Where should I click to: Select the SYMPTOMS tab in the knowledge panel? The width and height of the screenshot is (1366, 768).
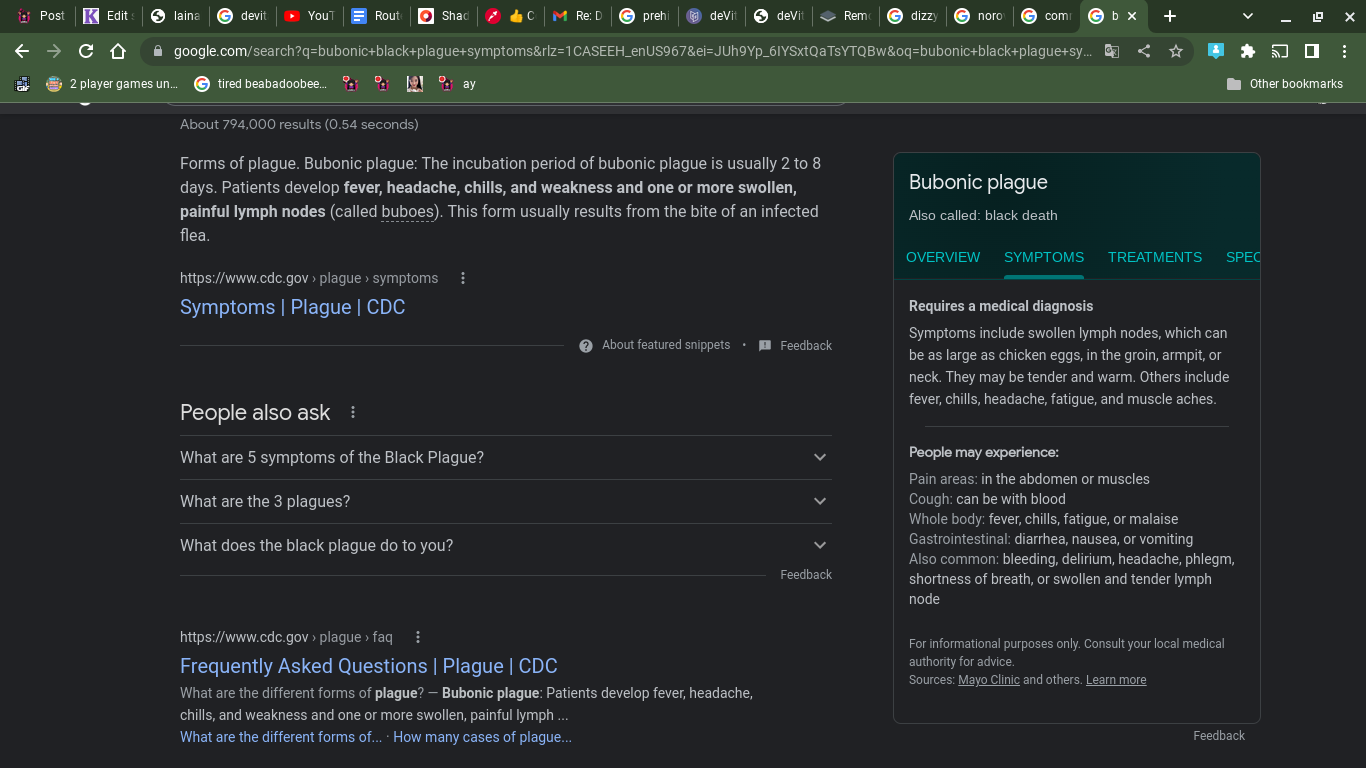(x=1044, y=257)
